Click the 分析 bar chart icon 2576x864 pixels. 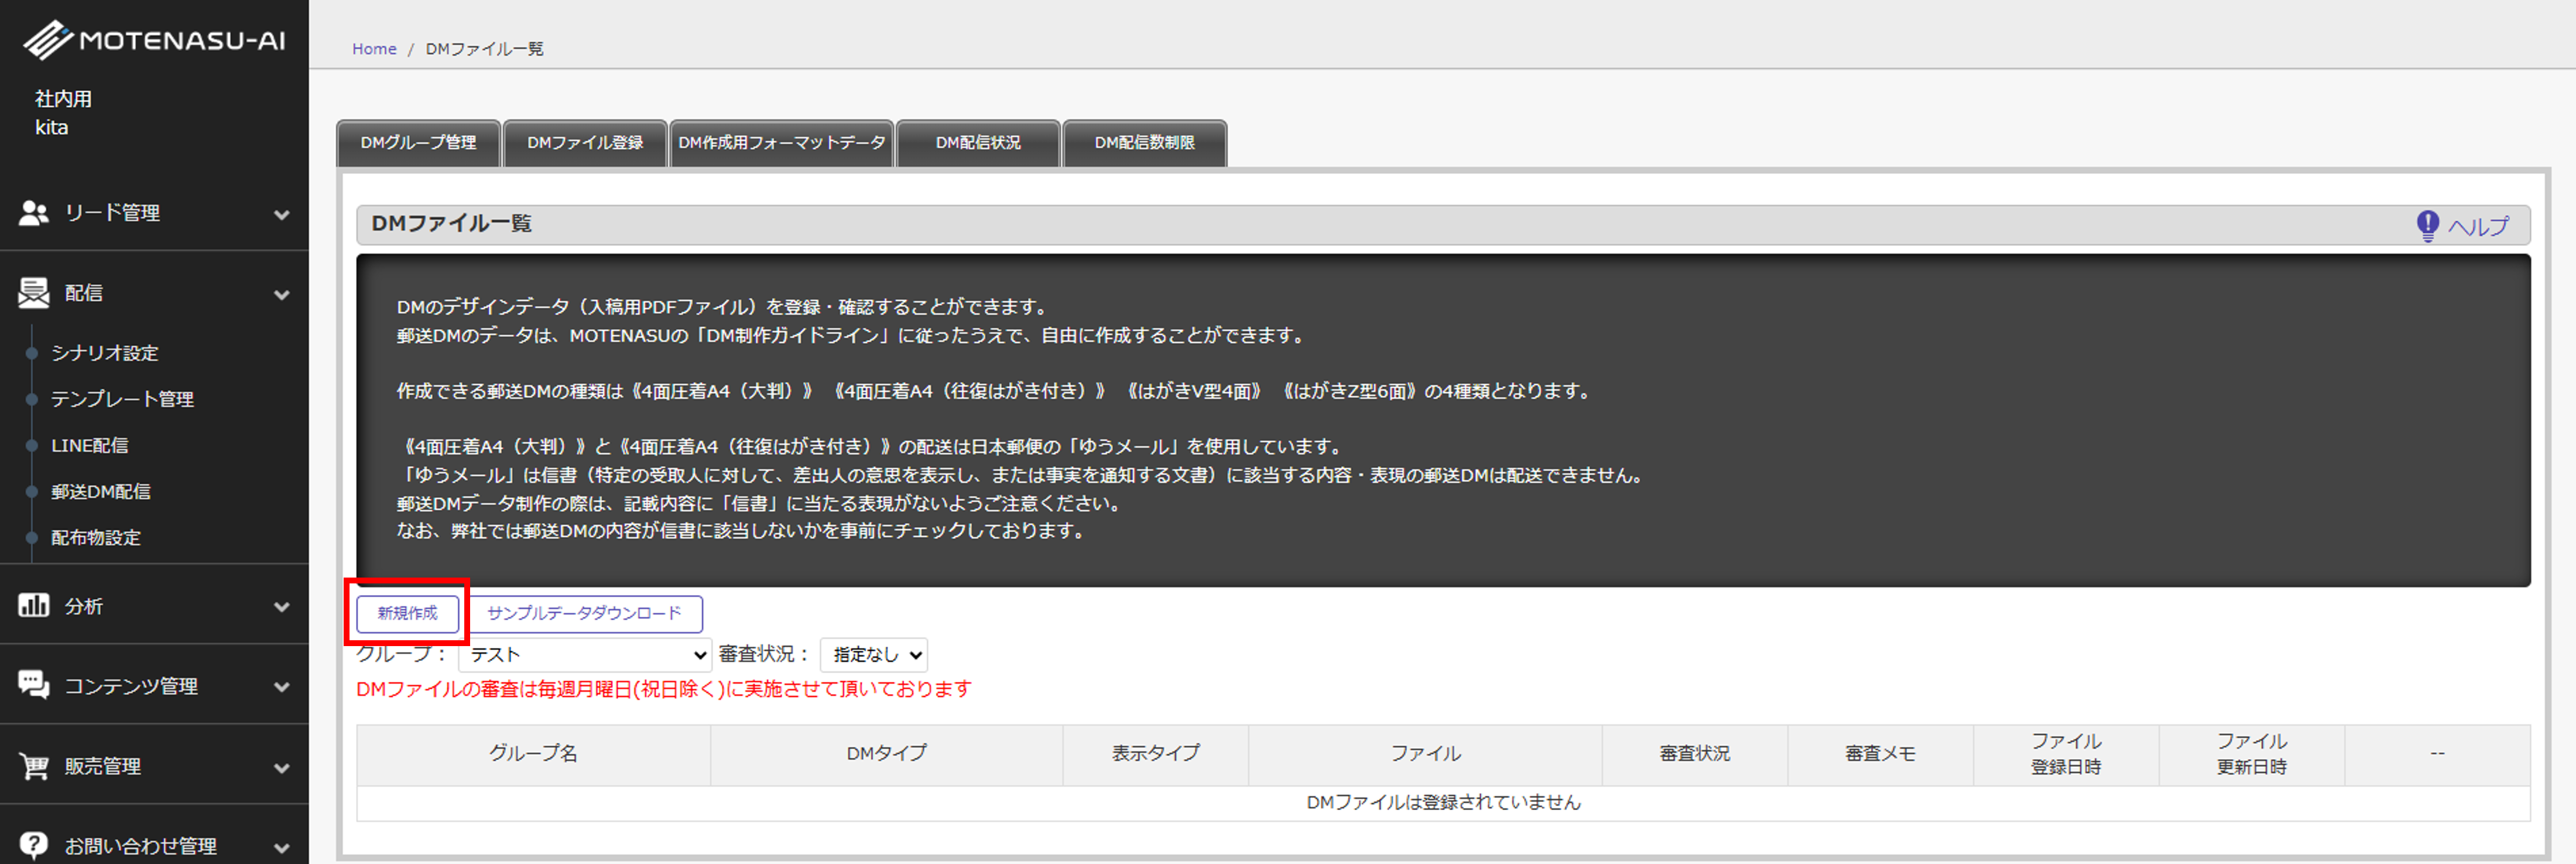[x=34, y=606]
